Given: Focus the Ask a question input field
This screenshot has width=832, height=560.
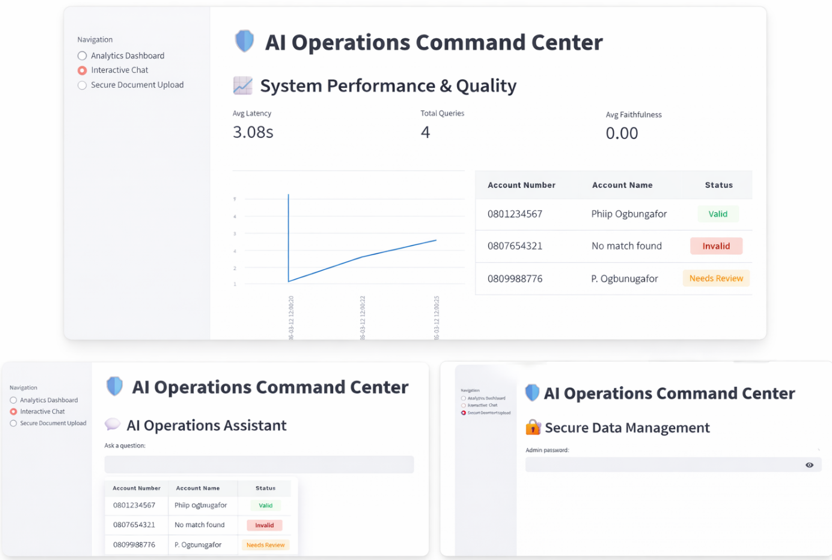Looking at the screenshot, I should pyautogui.click(x=259, y=464).
